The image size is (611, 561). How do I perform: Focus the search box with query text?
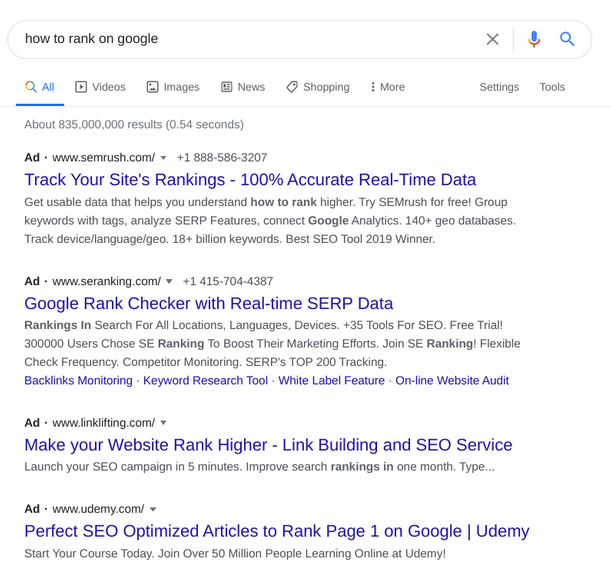point(249,39)
